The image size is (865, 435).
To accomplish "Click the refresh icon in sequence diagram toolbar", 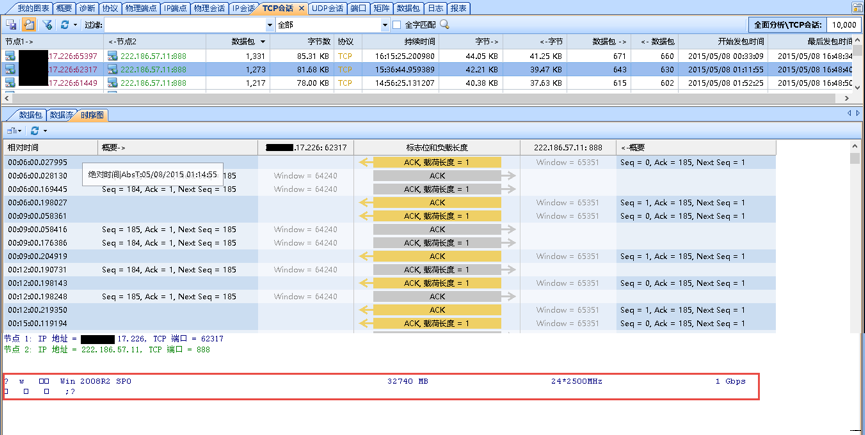I will 34,131.
